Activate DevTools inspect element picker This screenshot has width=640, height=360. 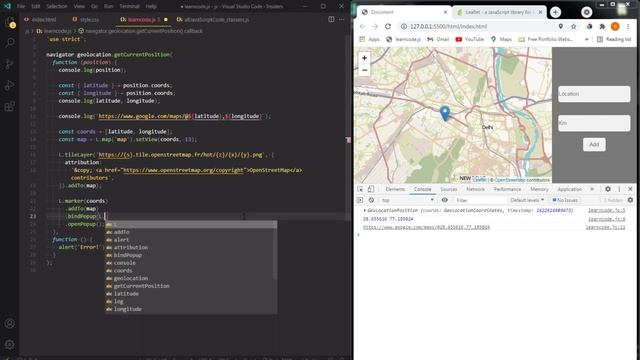coord(360,189)
